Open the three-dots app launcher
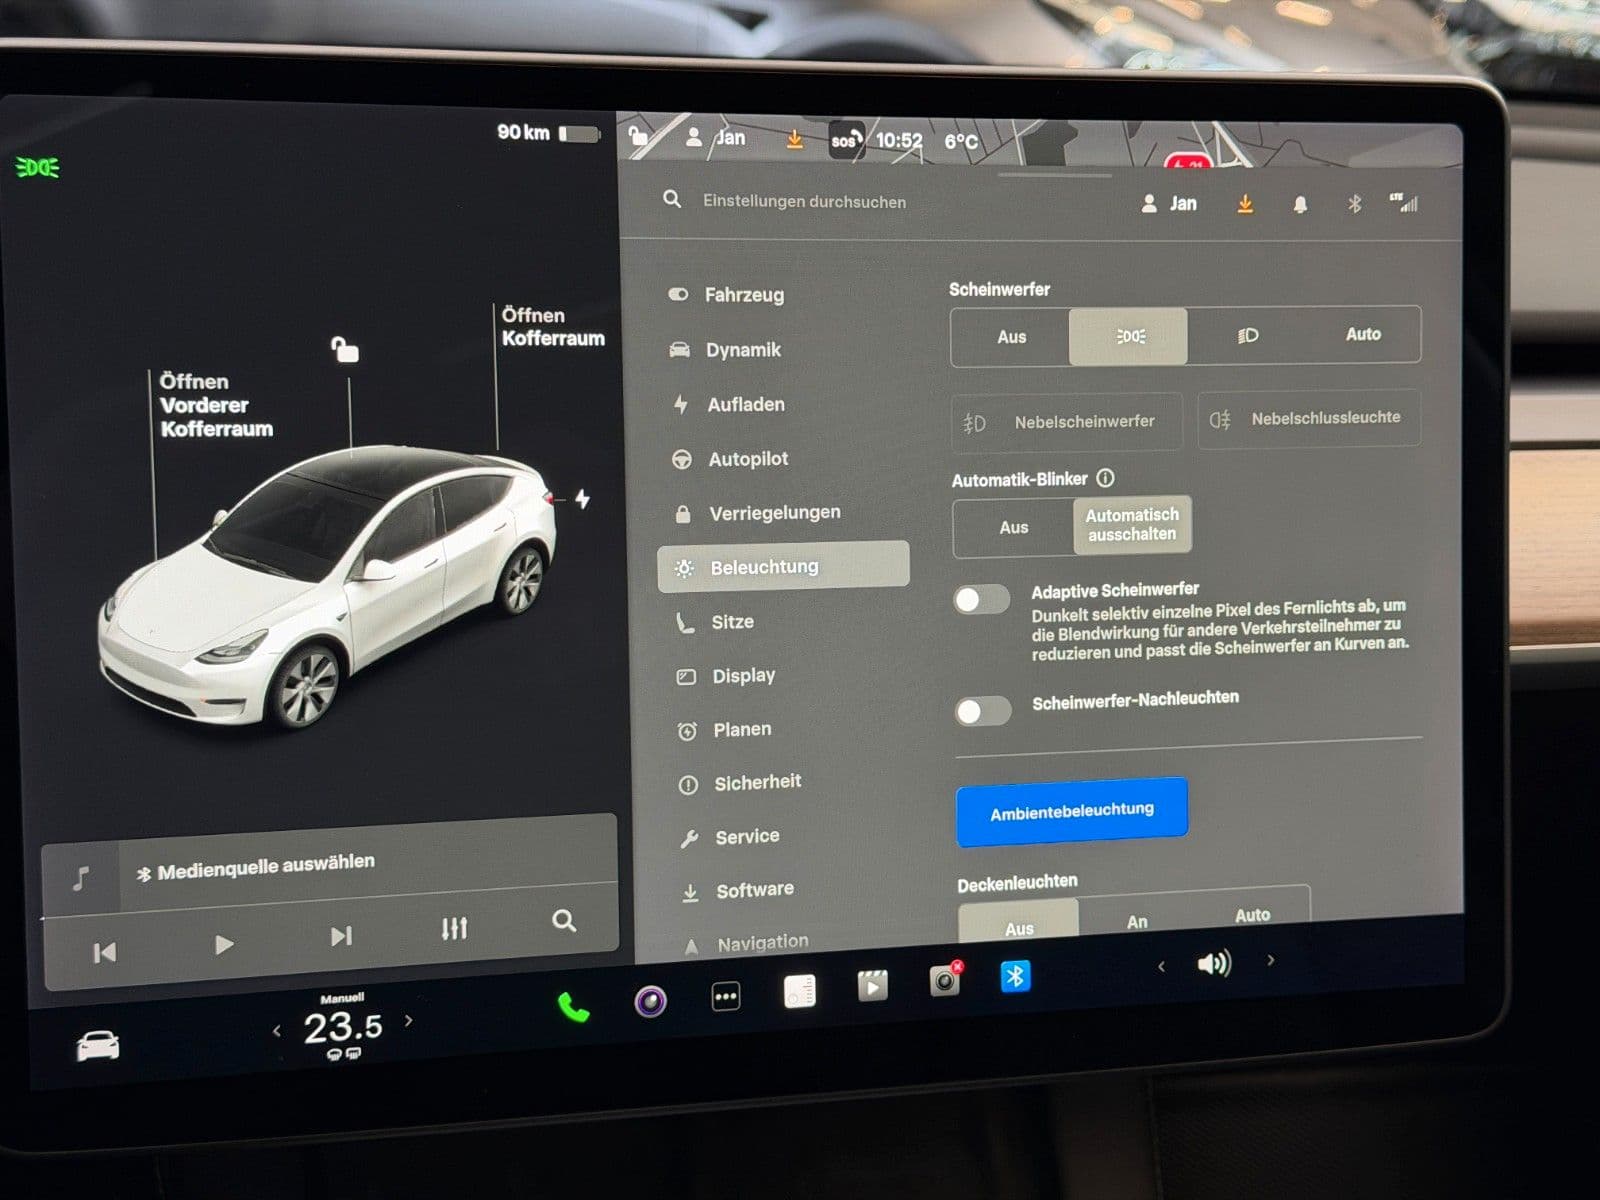This screenshot has height=1200, width=1600. click(x=726, y=996)
